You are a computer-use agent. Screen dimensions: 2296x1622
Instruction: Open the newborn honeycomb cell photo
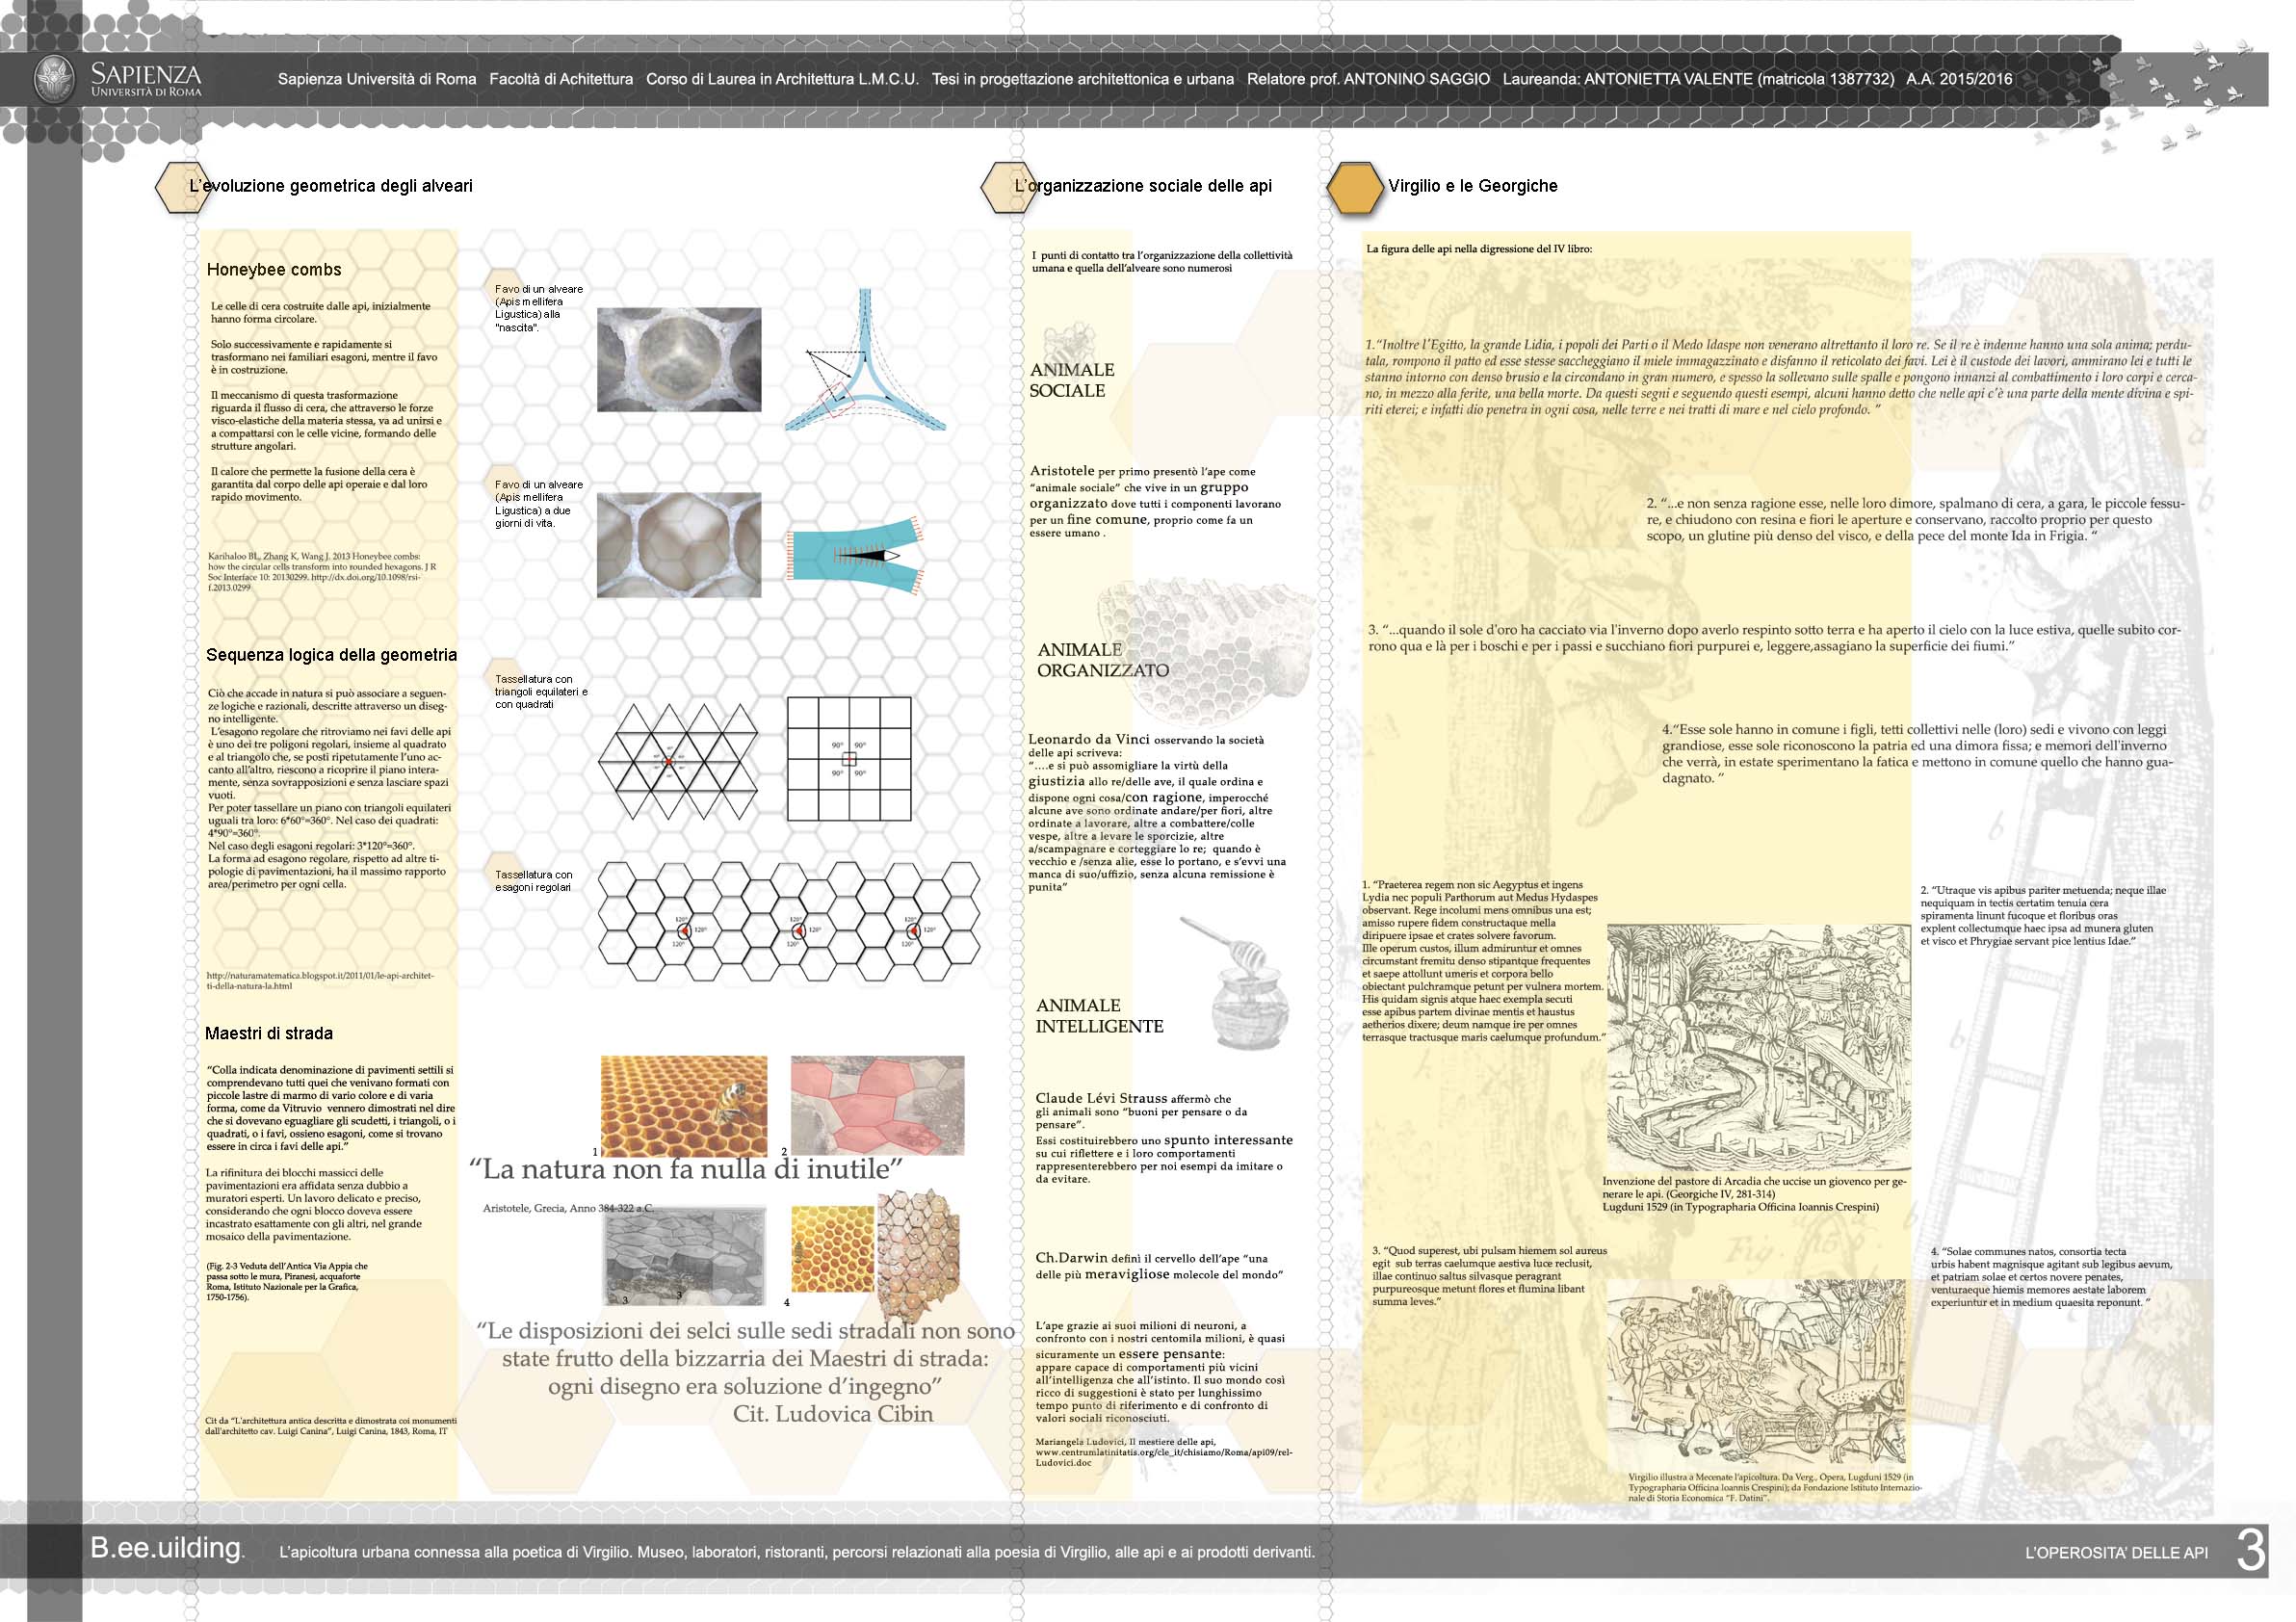tap(679, 360)
